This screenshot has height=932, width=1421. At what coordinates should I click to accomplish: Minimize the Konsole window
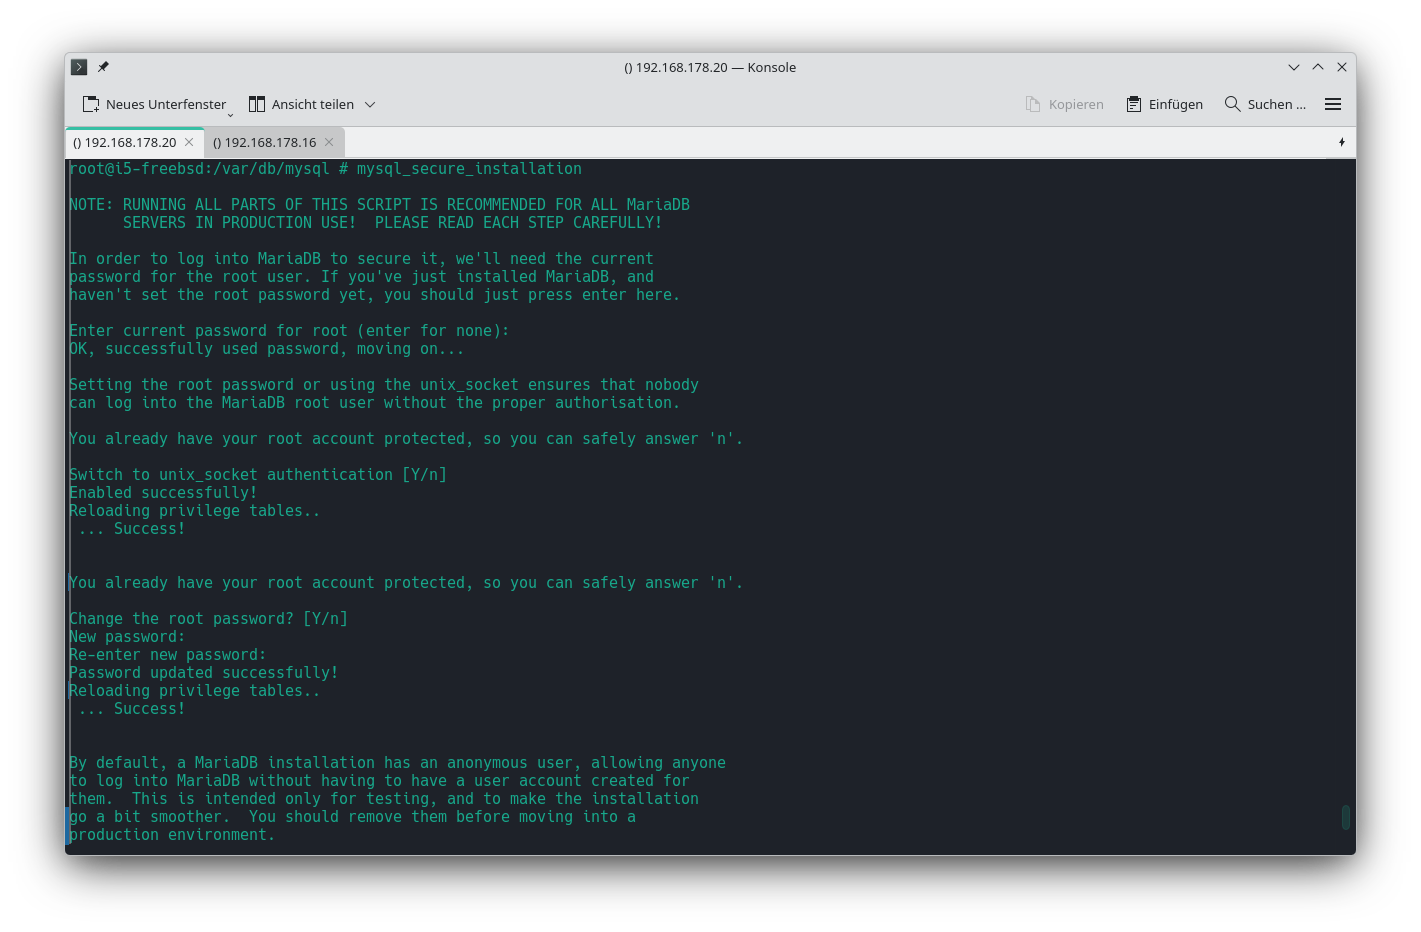(x=1294, y=67)
